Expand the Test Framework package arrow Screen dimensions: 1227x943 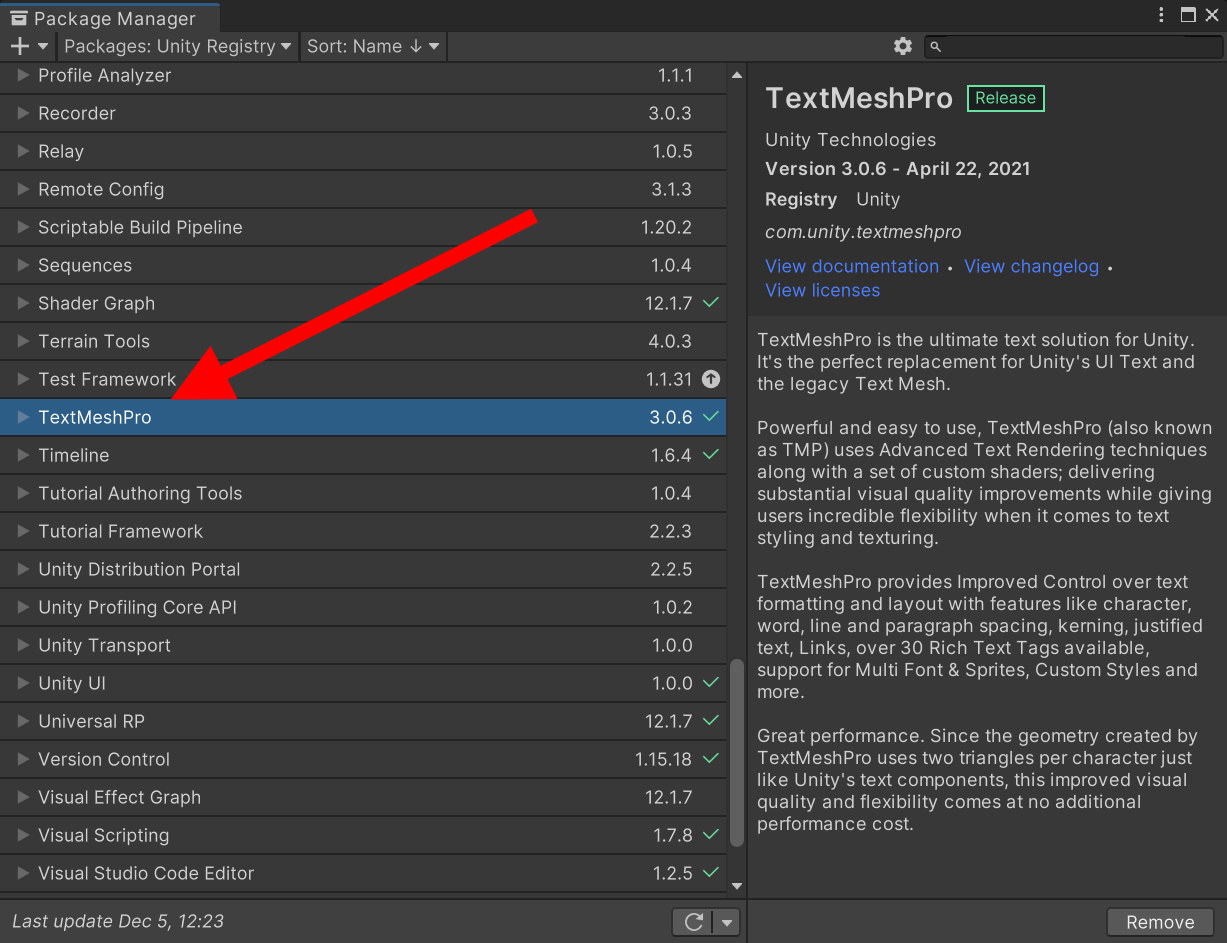tap(23, 379)
